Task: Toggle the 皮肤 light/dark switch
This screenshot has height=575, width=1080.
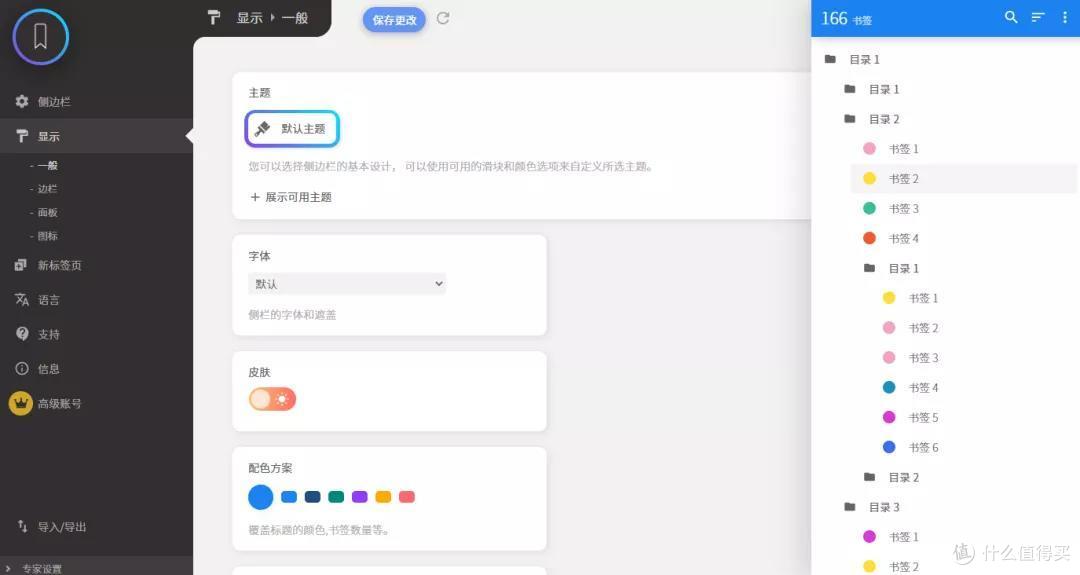Action: click(272, 399)
